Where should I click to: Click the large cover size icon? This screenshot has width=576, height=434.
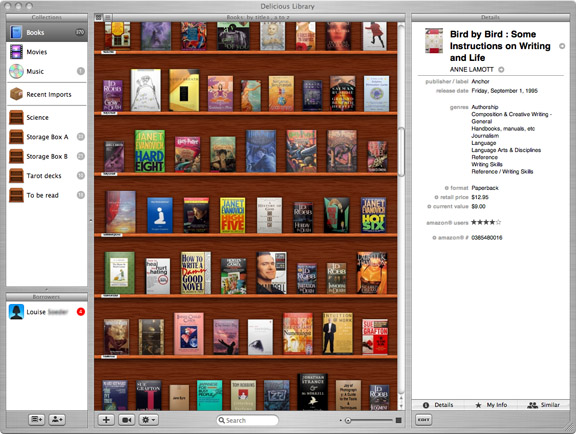[399, 420]
